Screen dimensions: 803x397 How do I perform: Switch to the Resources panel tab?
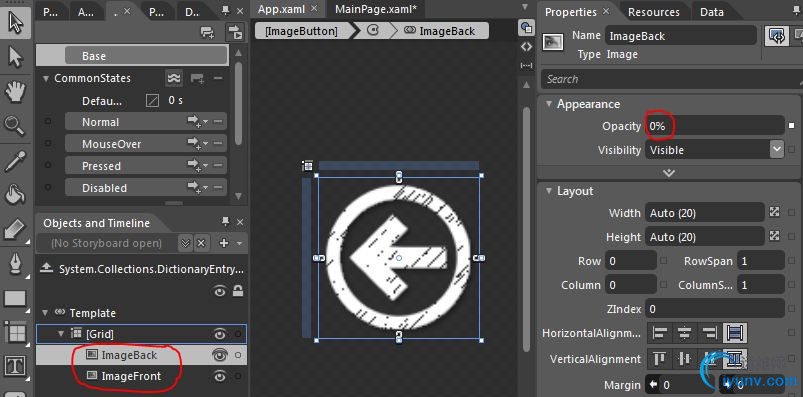[654, 12]
